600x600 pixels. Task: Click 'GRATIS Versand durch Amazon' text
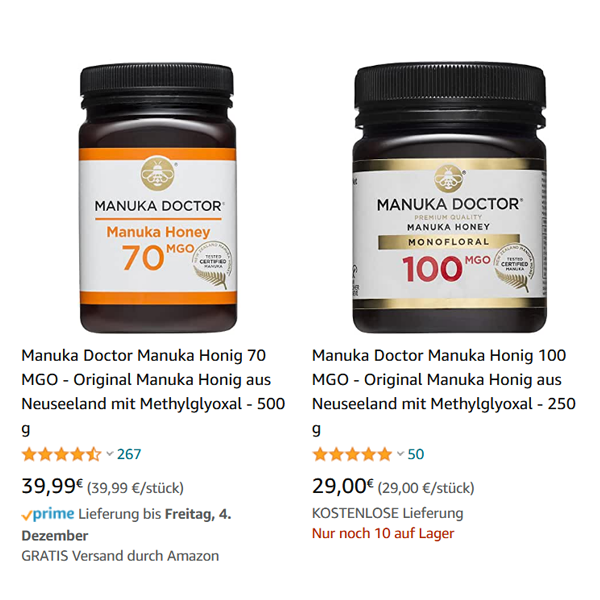click(120, 556)
